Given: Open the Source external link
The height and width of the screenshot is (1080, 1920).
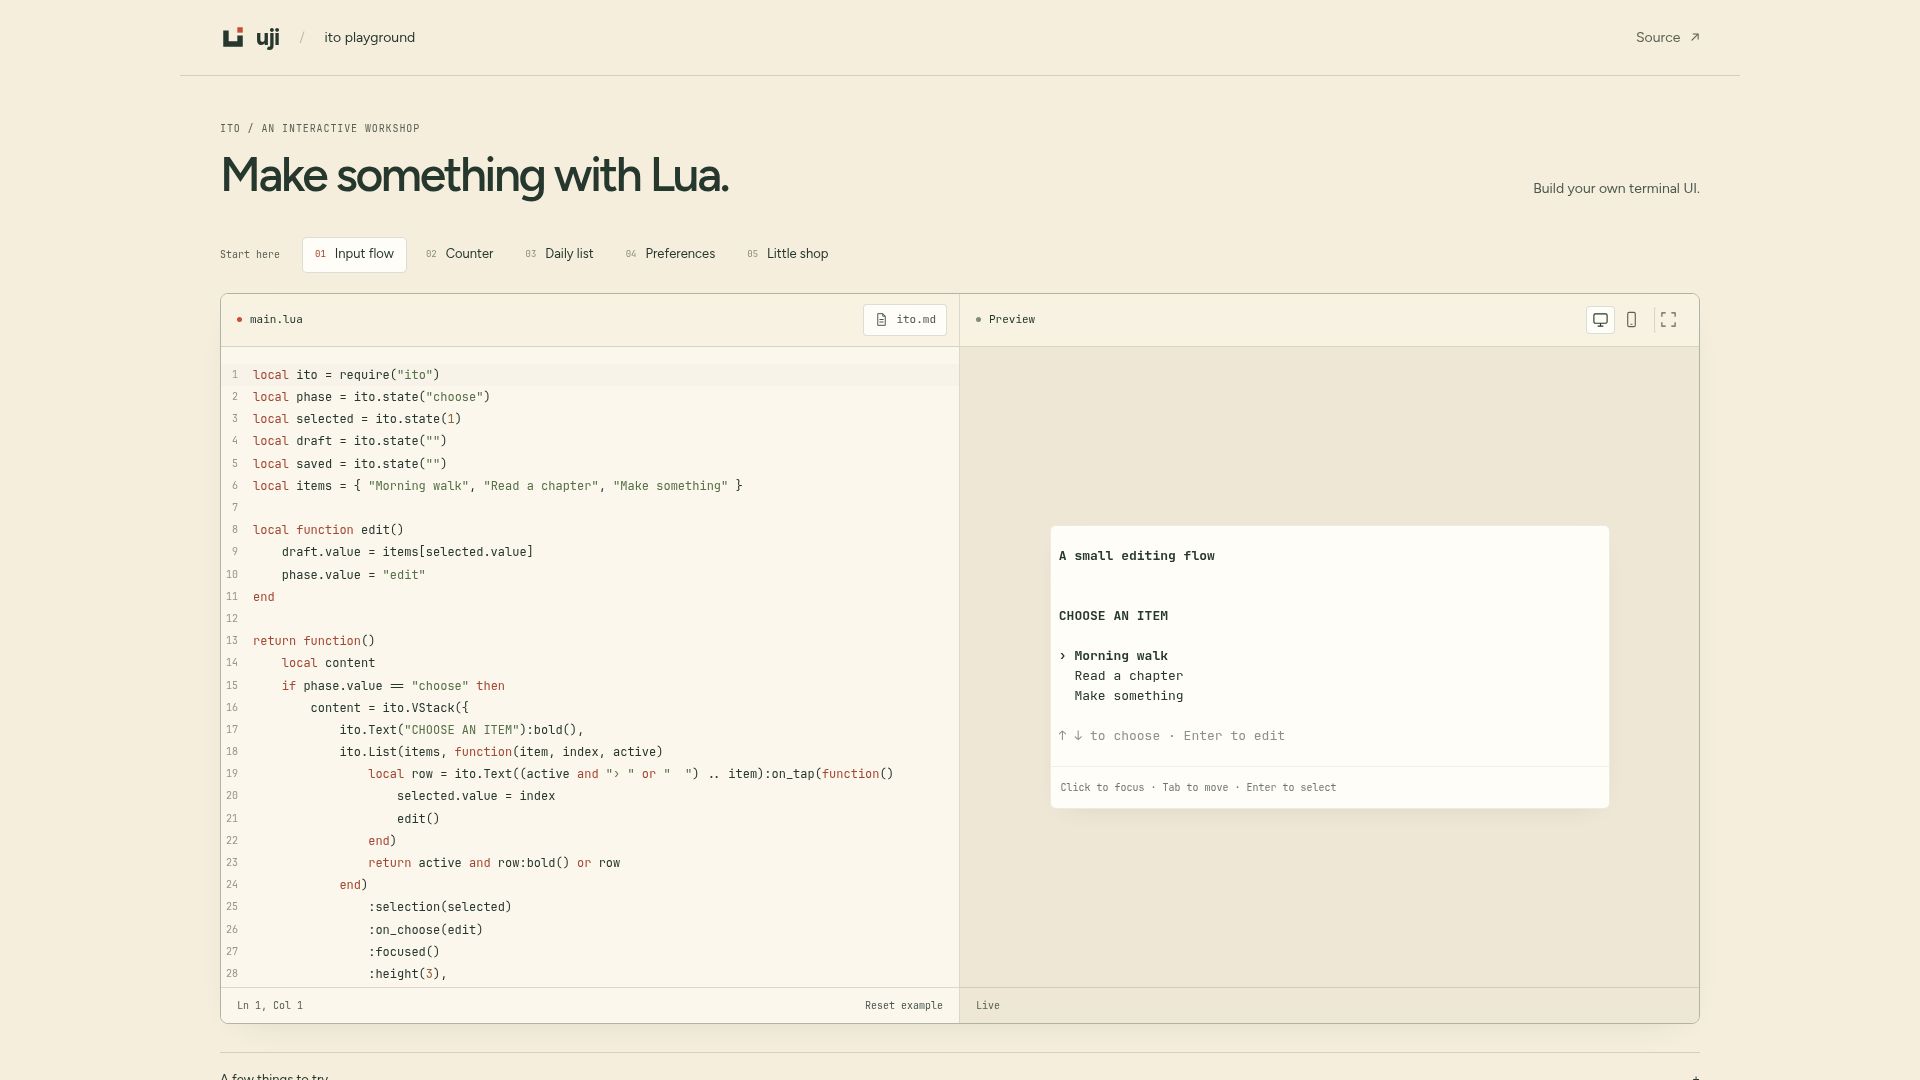Looking at the screenshot, I should pyautogui.click(x=1667, y=38).
